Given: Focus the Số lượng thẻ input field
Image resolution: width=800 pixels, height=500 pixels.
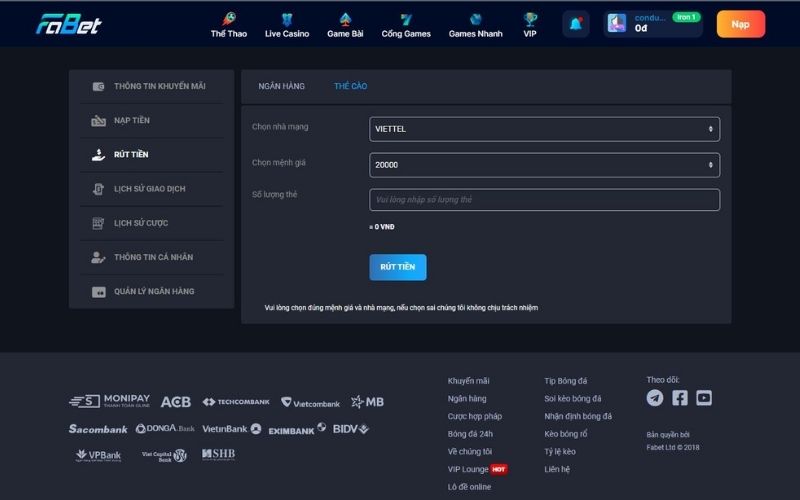Looking at the screenshot, I should point(544,199).
